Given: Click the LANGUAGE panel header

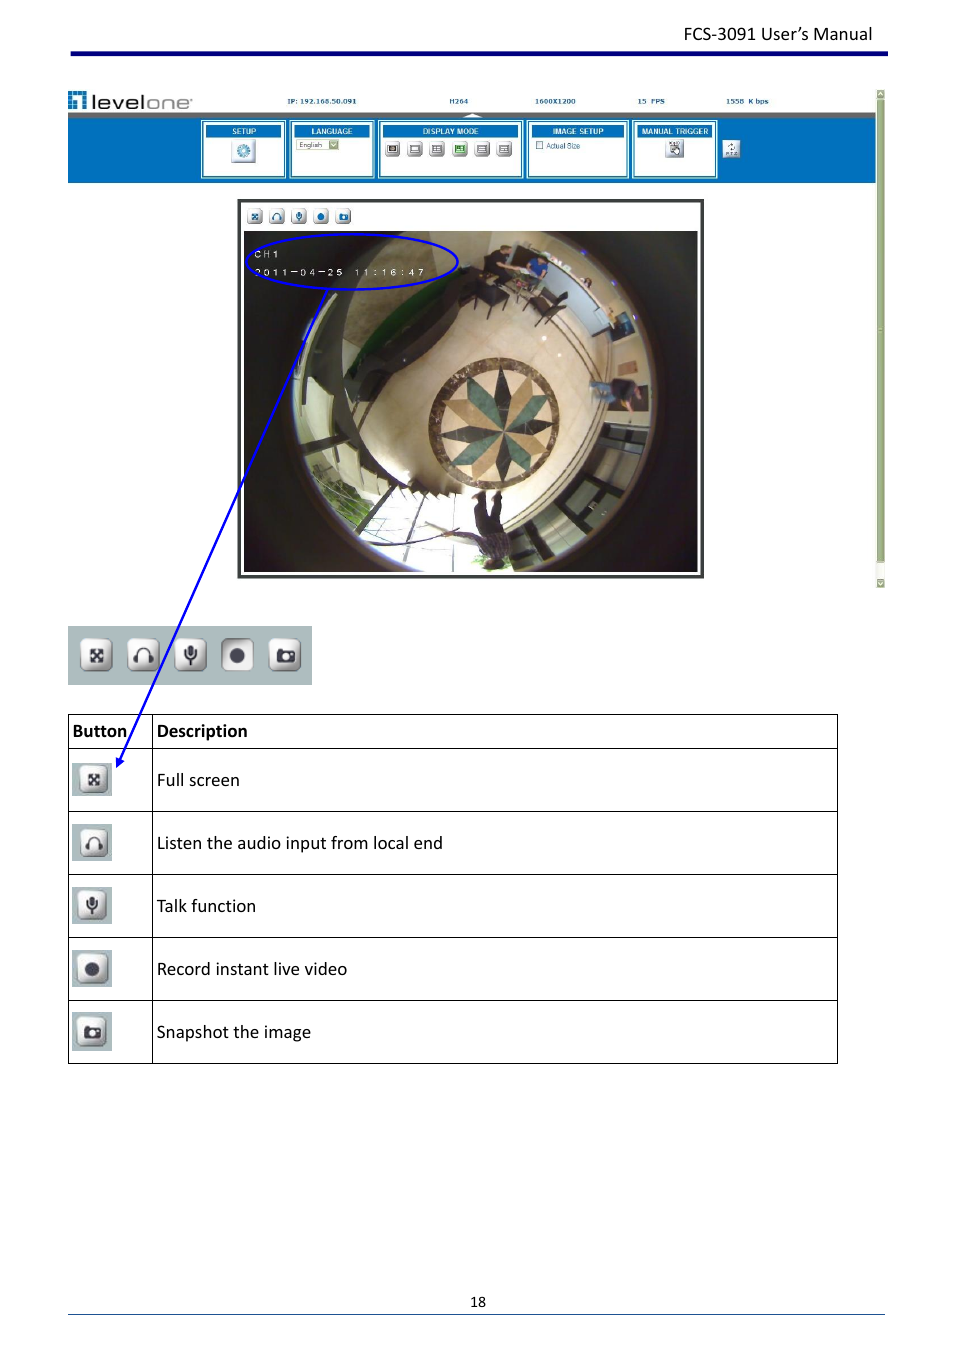Looking at the screenshot, I should (332, 131).
